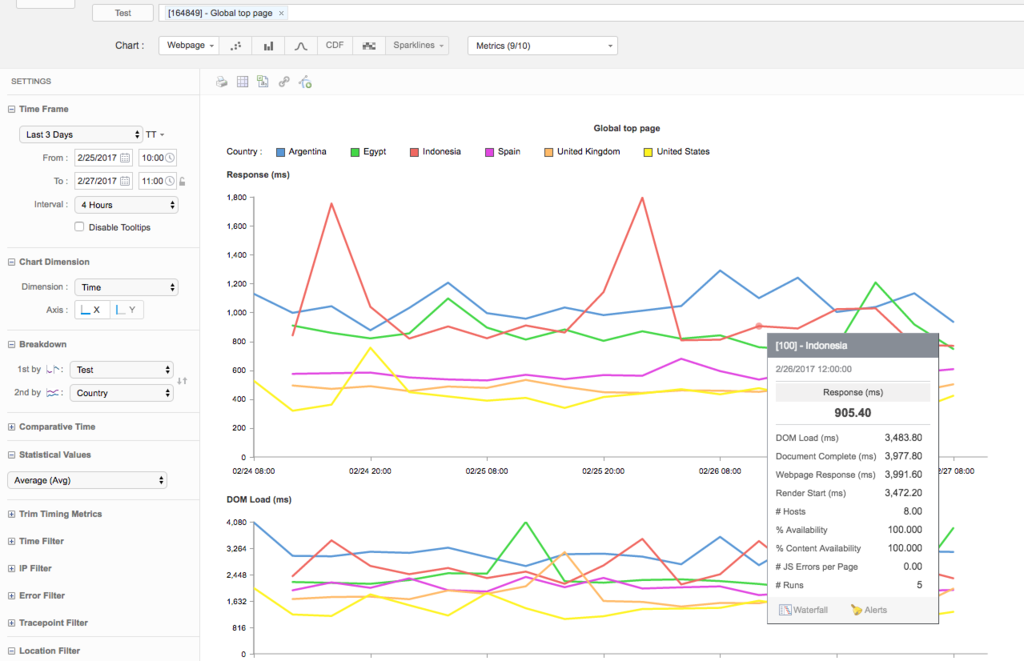The width and height of the screenshot is (1024, 661).
Task: Enable the Disable Tooltips checkbox
Action: (79, 227)
